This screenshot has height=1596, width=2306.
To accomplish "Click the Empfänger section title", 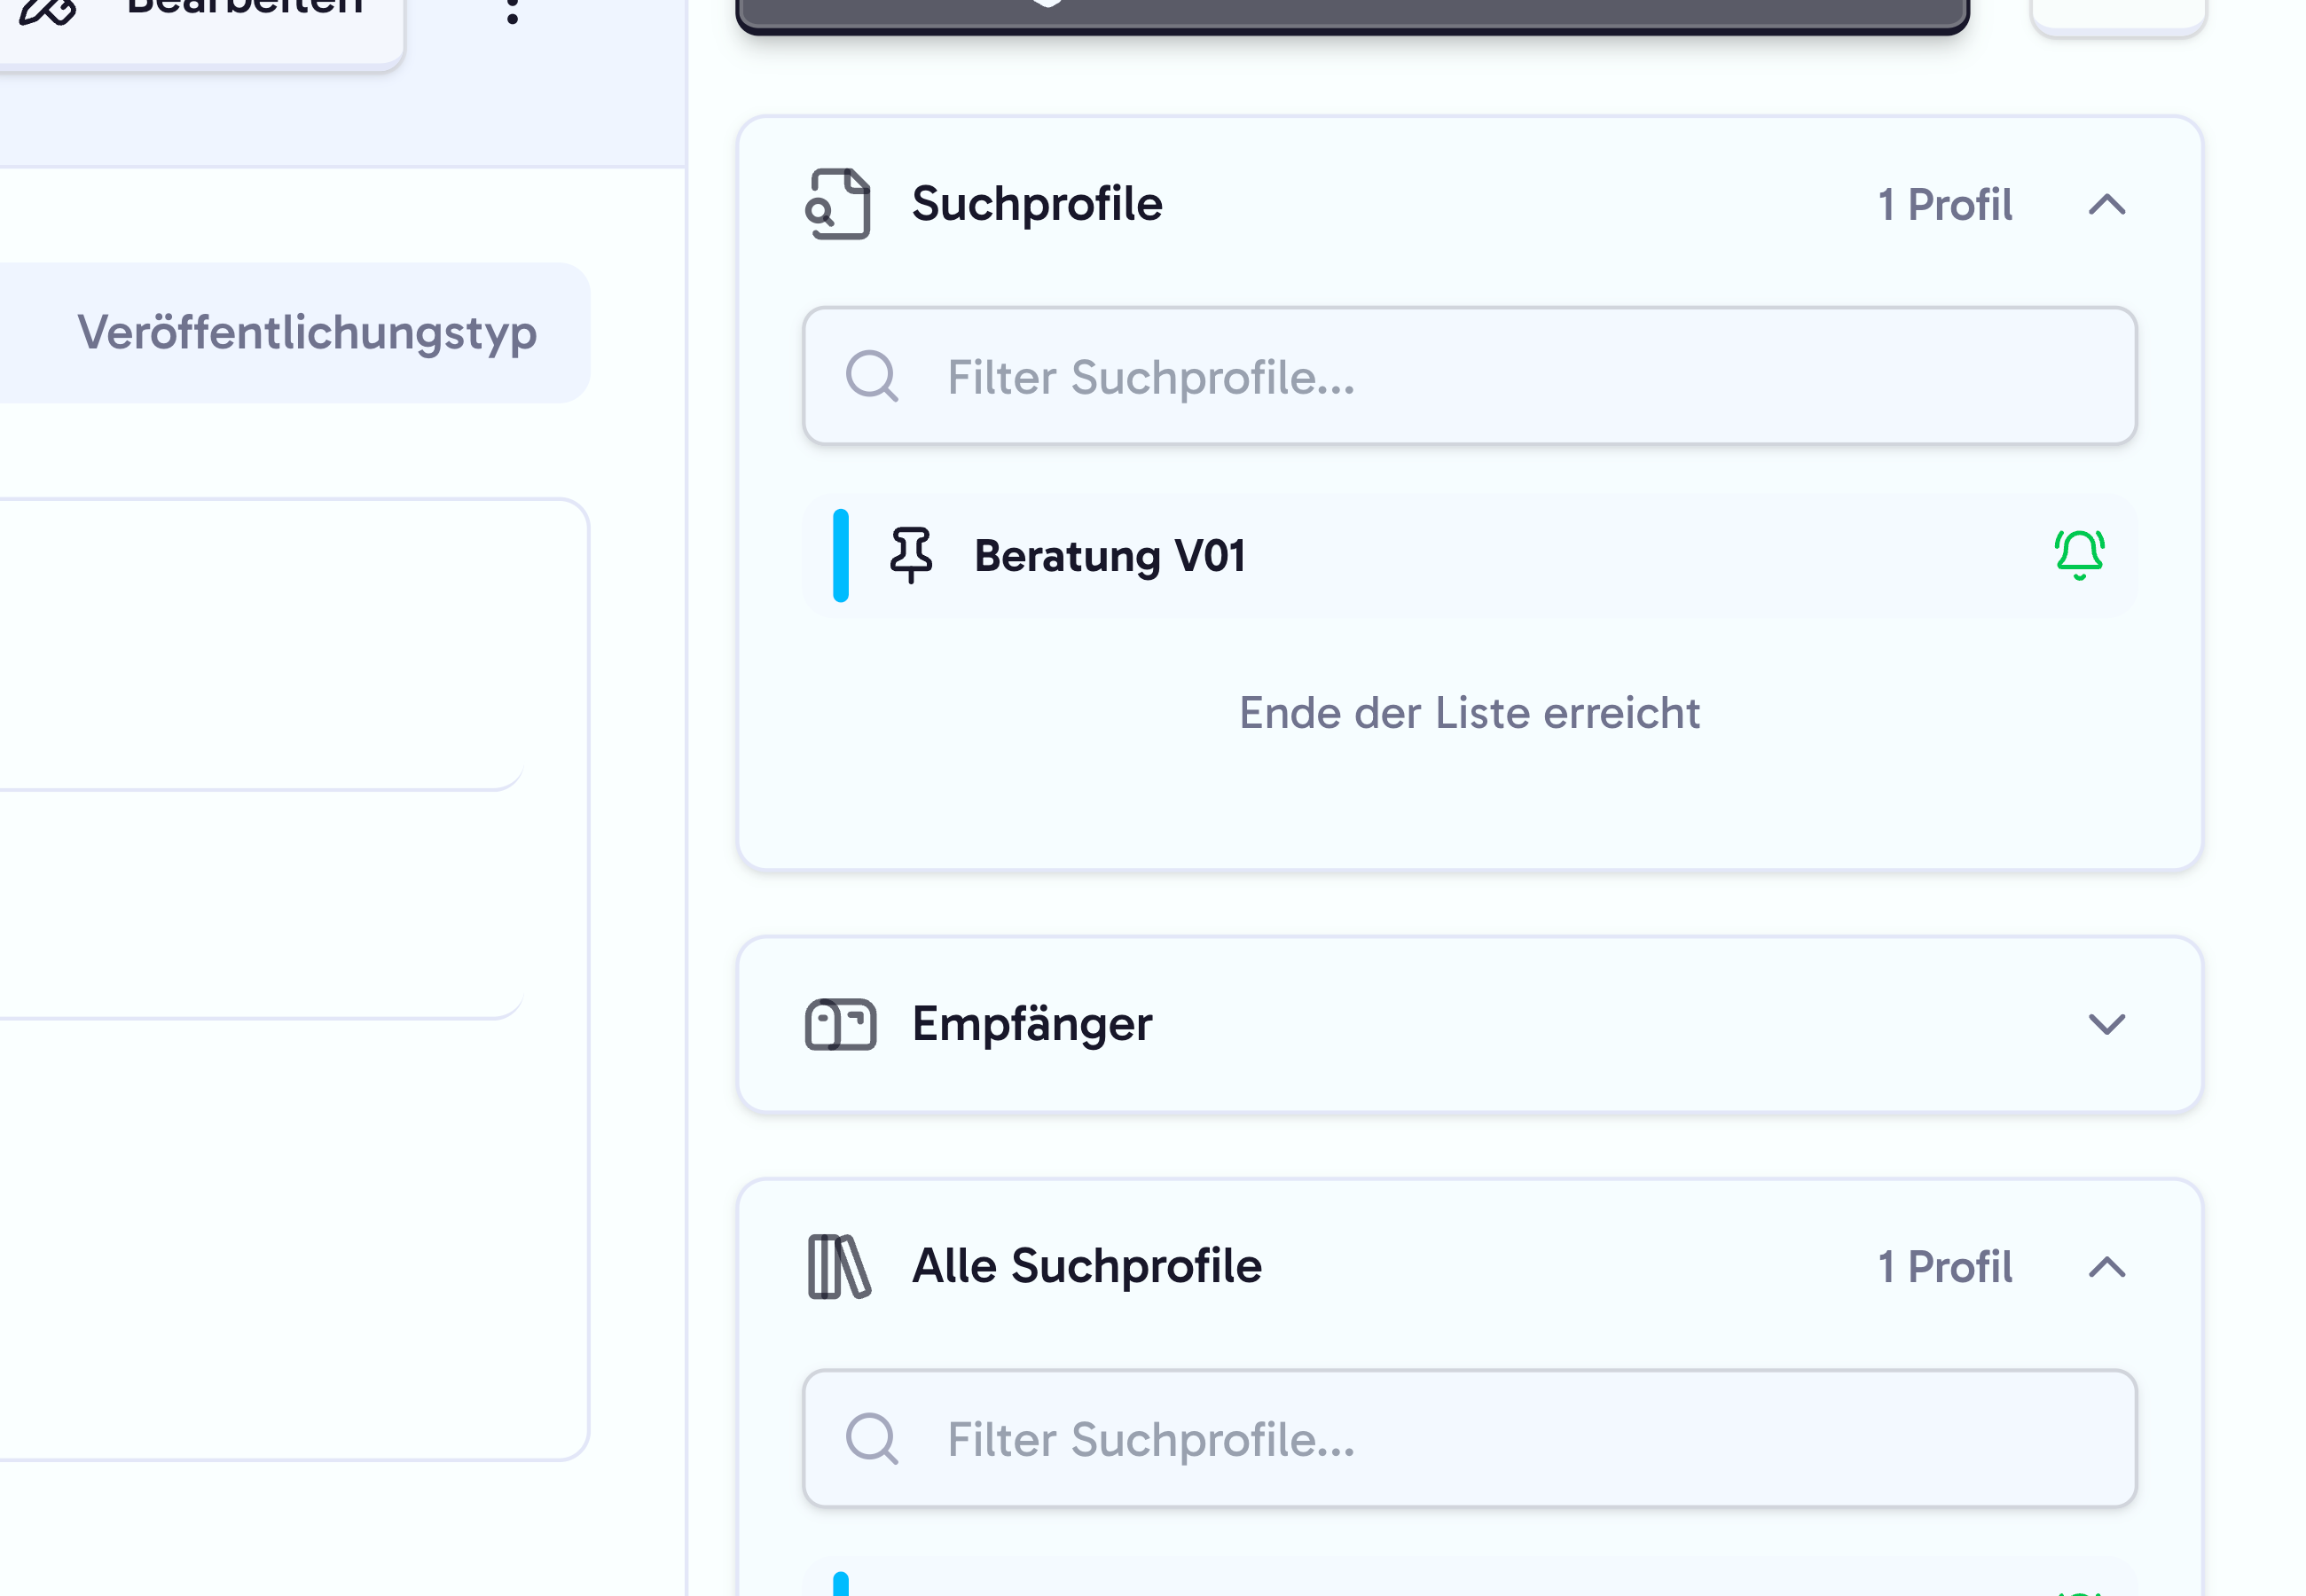I will point(1032,1024).
